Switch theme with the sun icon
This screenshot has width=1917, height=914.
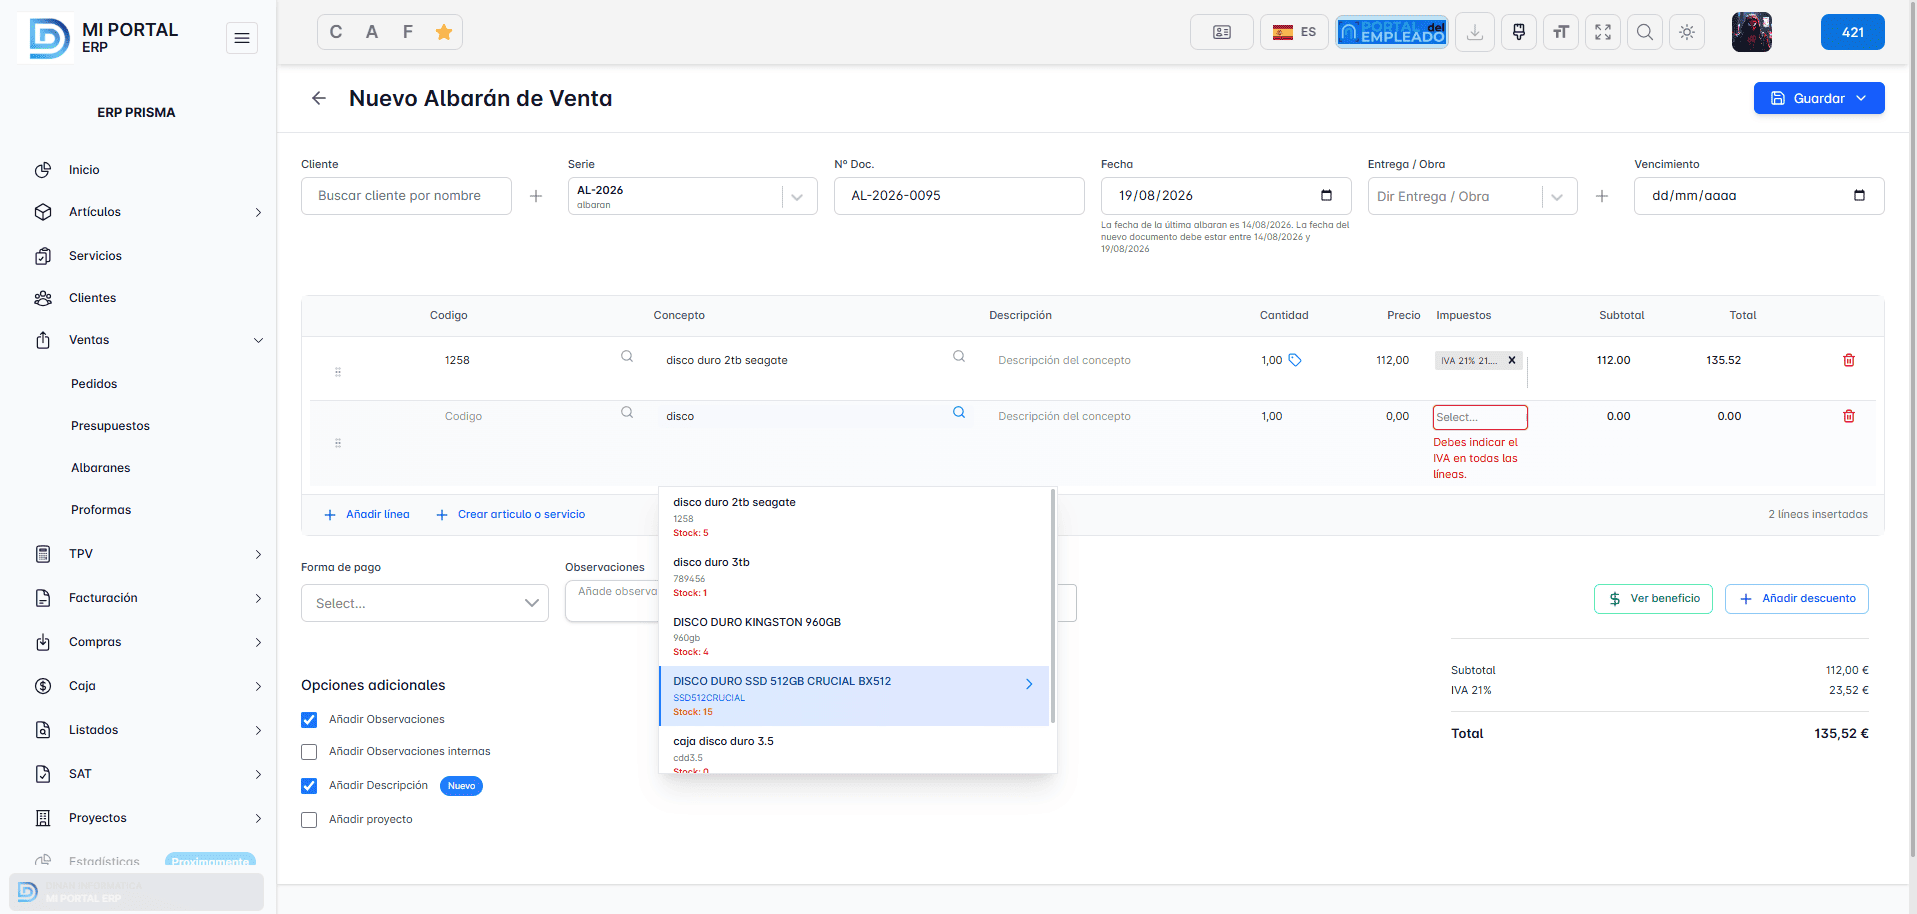tap(1687, 32)
